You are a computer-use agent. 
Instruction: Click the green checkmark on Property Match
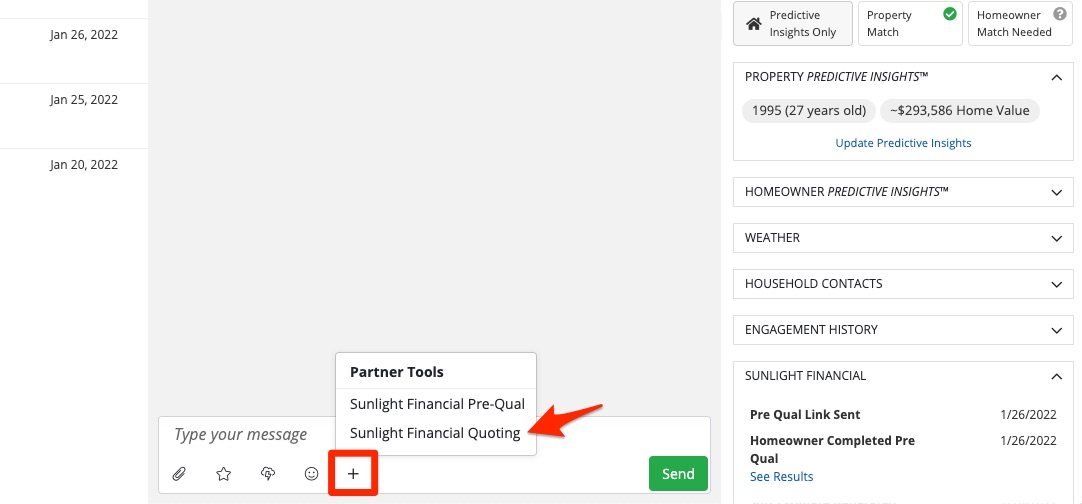pos(950,15)
